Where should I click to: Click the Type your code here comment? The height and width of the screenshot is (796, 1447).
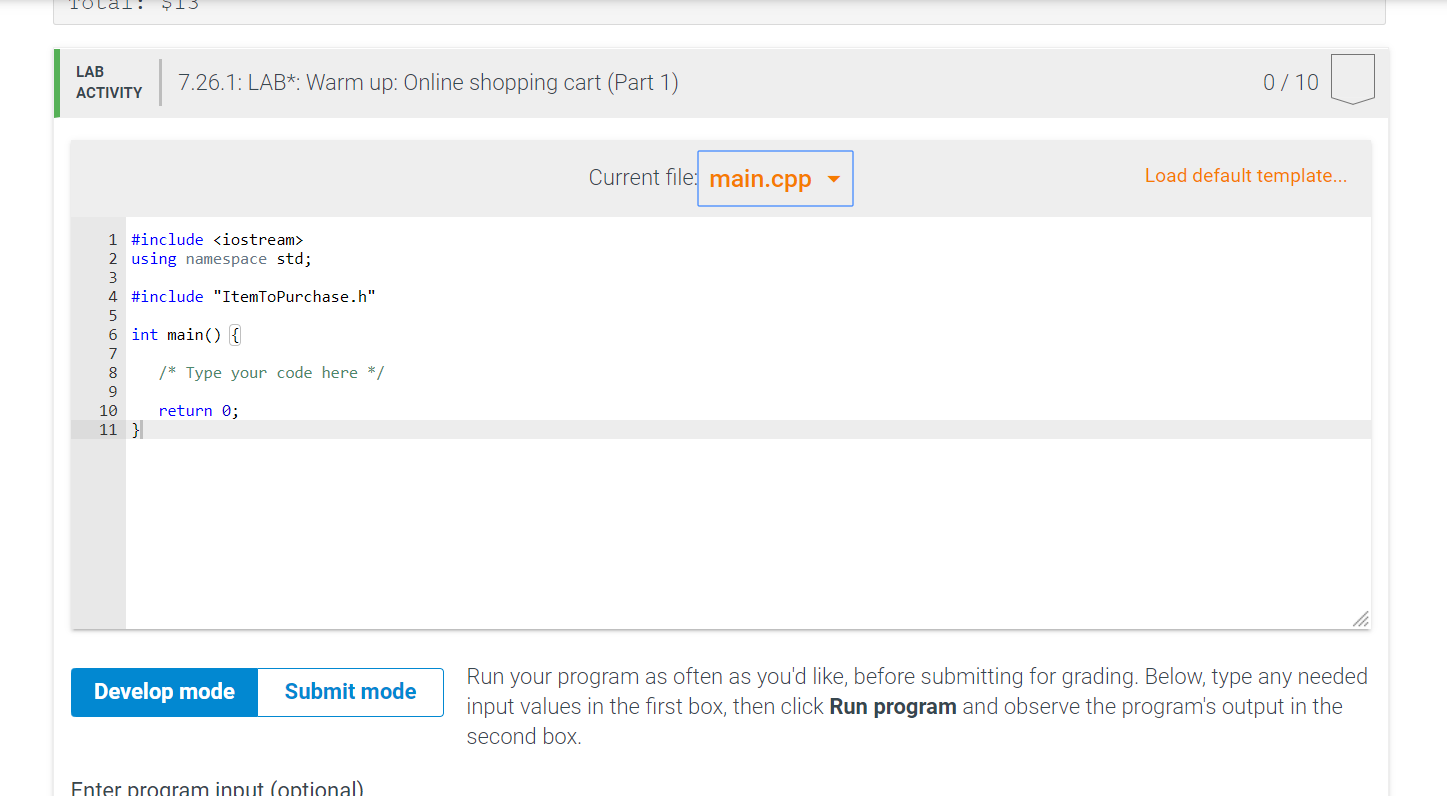point(271,372)
